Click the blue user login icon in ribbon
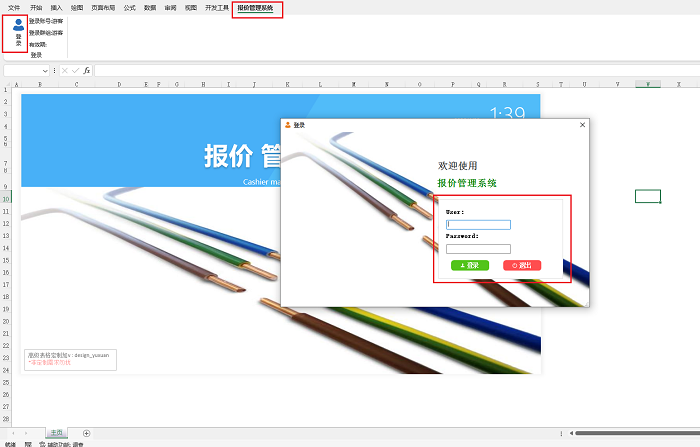This screenshot has width=700, height=447. tap(18, 25)
